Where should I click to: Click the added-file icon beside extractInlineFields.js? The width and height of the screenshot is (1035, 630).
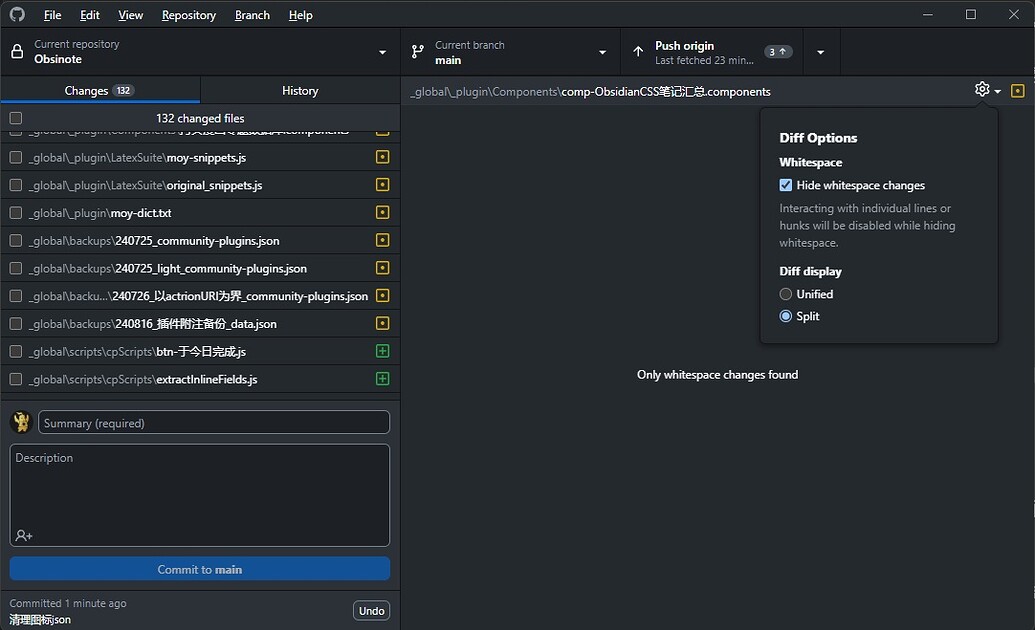point(382,379)
